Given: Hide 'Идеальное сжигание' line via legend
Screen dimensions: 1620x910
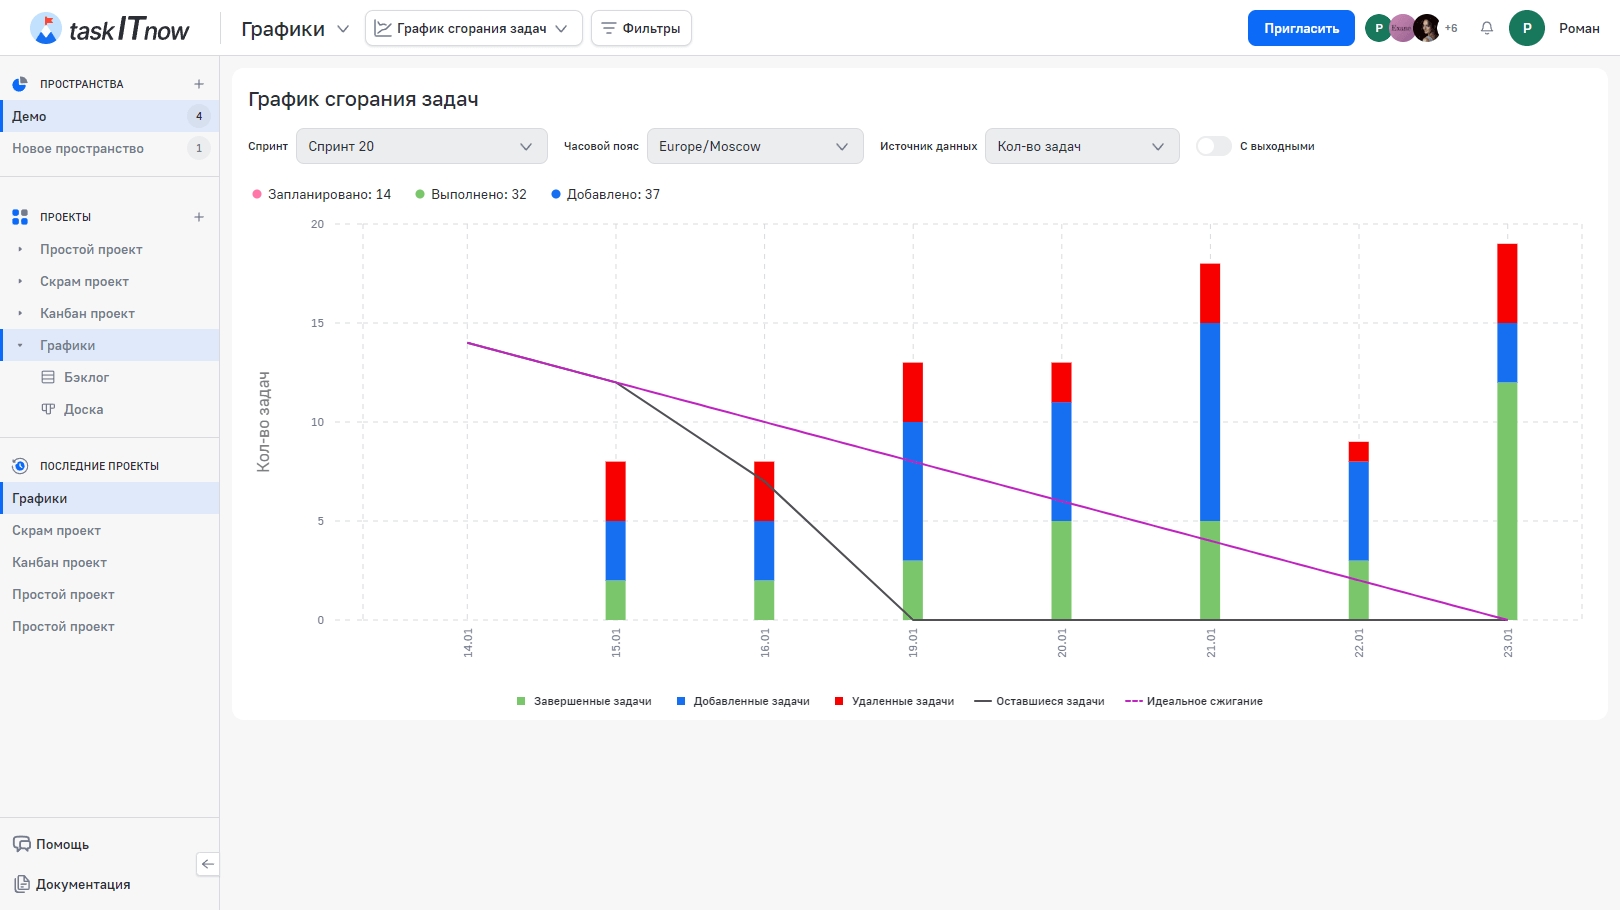Looking at the screenshot, I should point(1194,701).
